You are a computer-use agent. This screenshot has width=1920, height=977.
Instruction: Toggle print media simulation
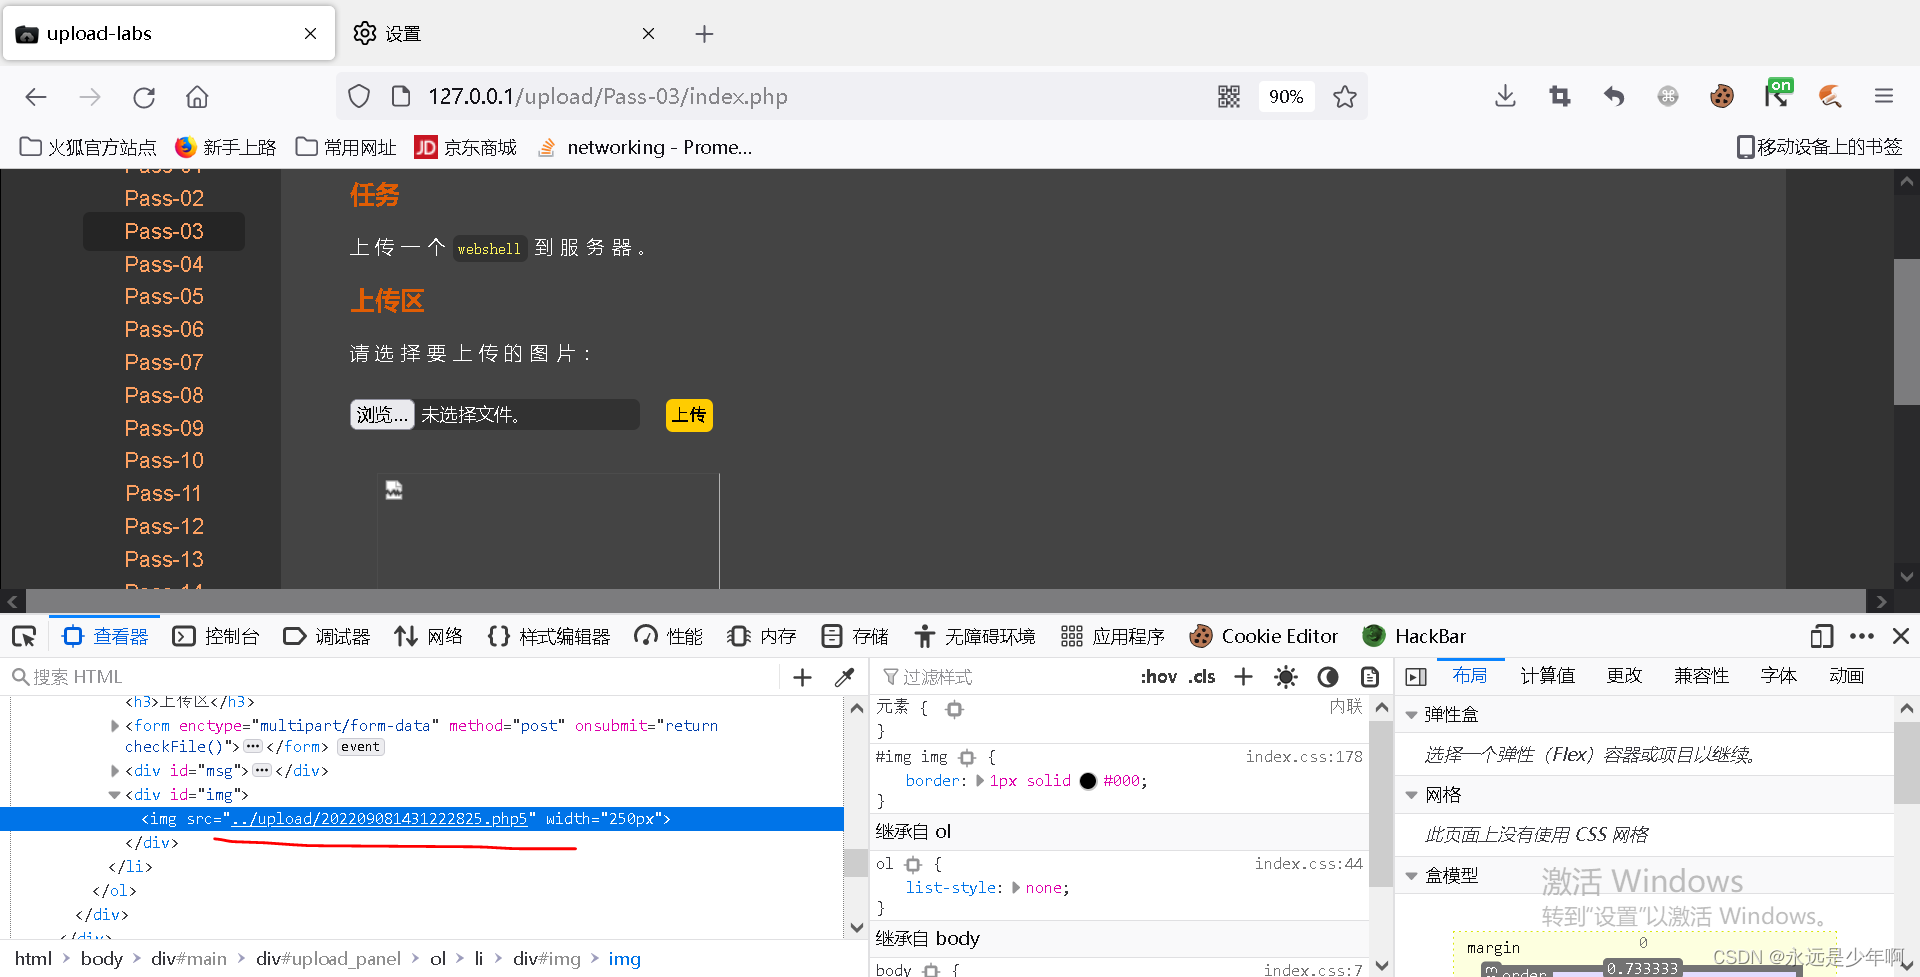tap(1370, 677)
